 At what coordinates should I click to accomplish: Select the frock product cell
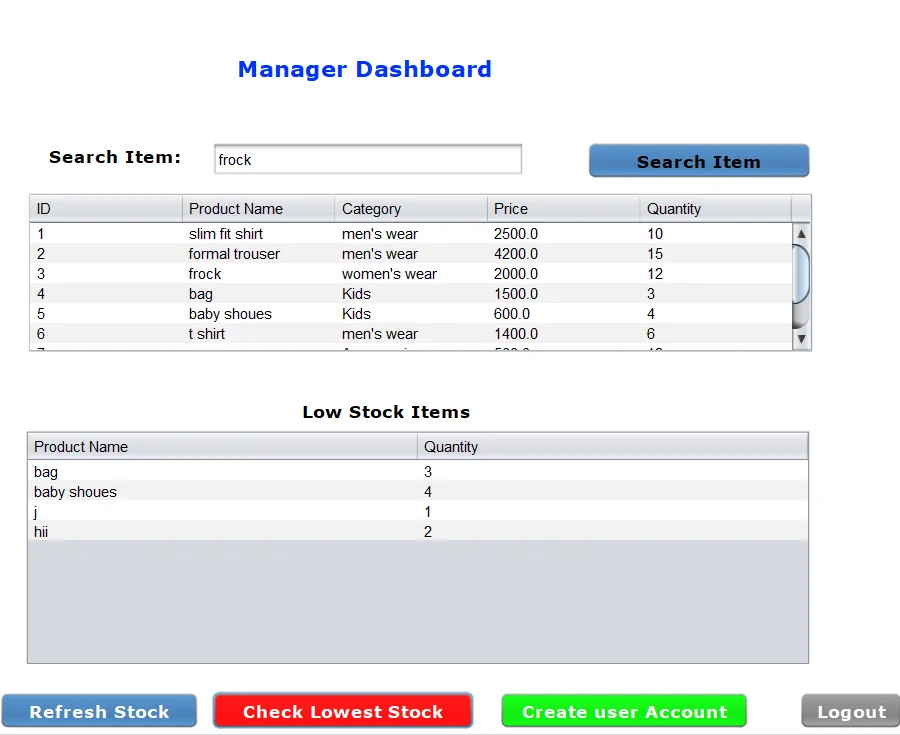[258, 274]
